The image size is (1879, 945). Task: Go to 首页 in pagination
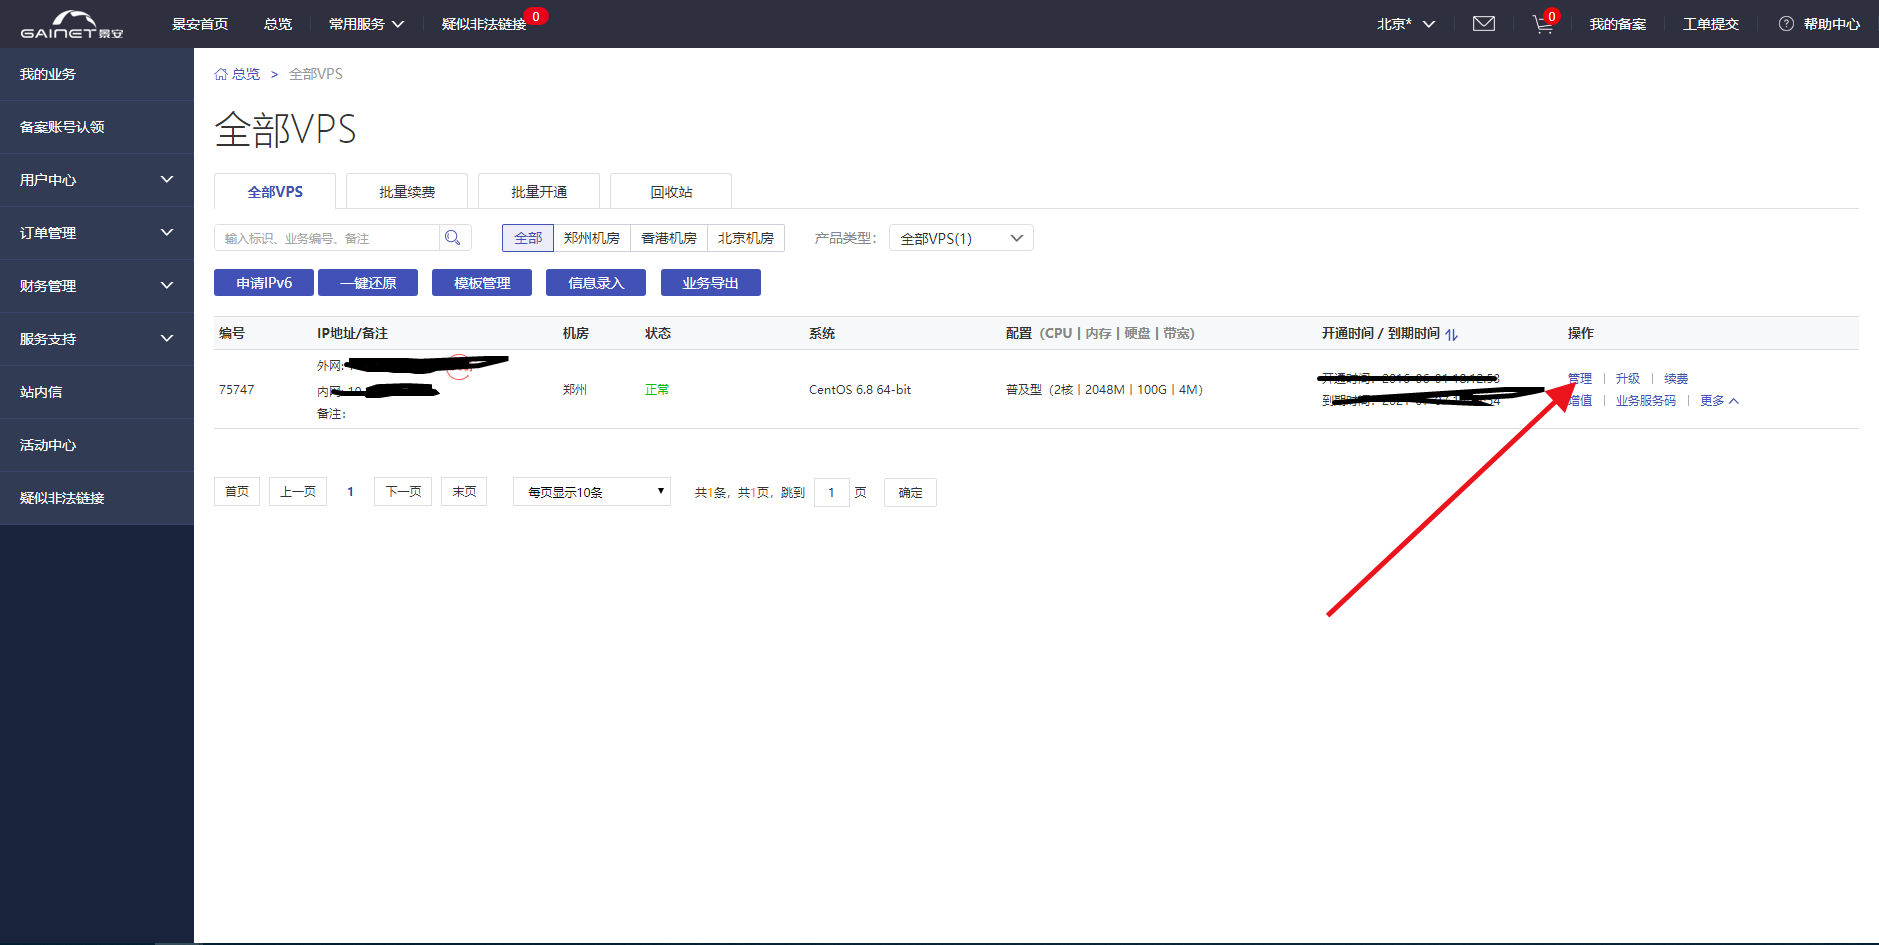tap(237, 492)
